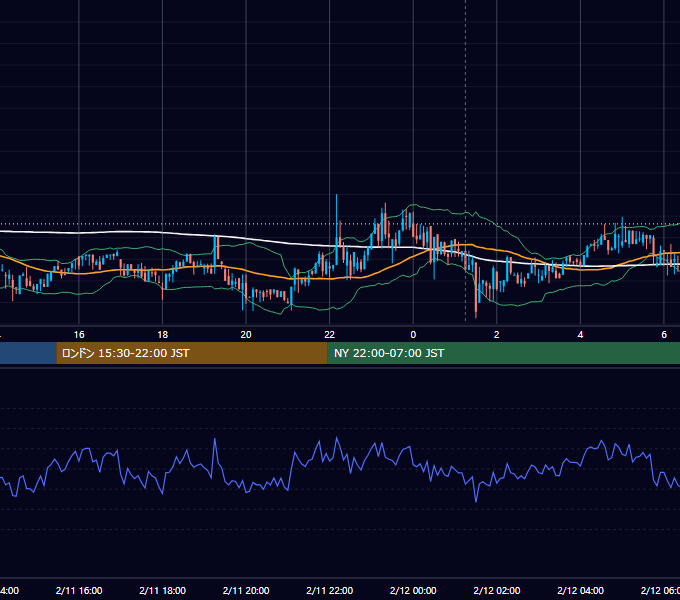Click the 2/11 16:00 time label
The image size is (680, 600).
point(79,590)
